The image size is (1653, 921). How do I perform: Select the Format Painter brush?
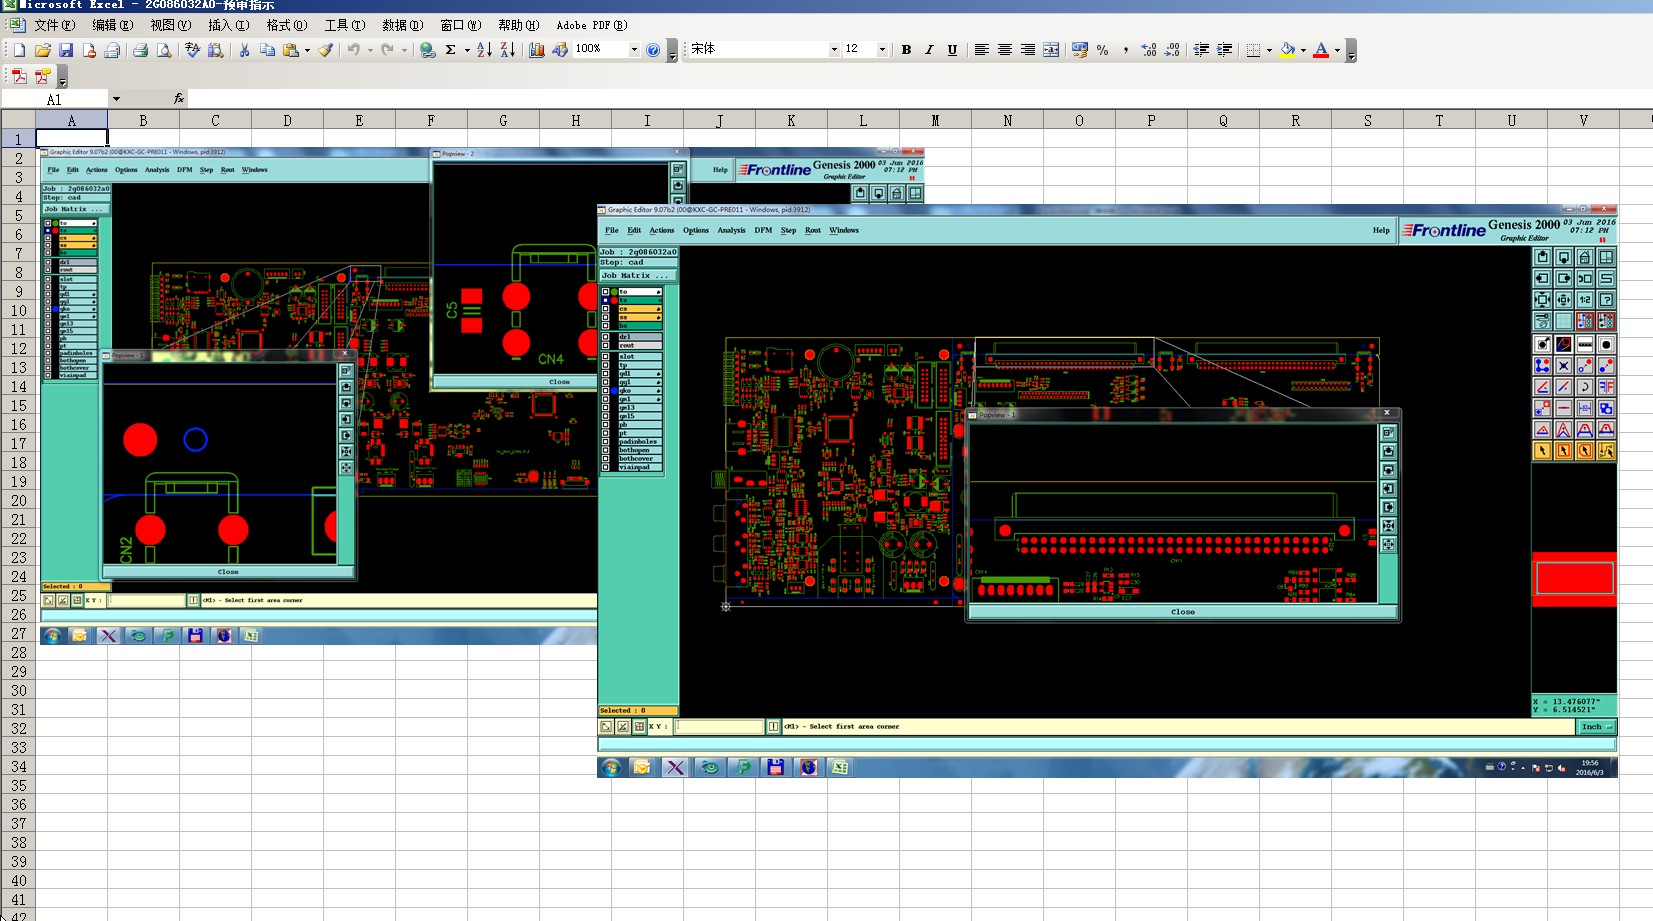click(x=326, y=50)
